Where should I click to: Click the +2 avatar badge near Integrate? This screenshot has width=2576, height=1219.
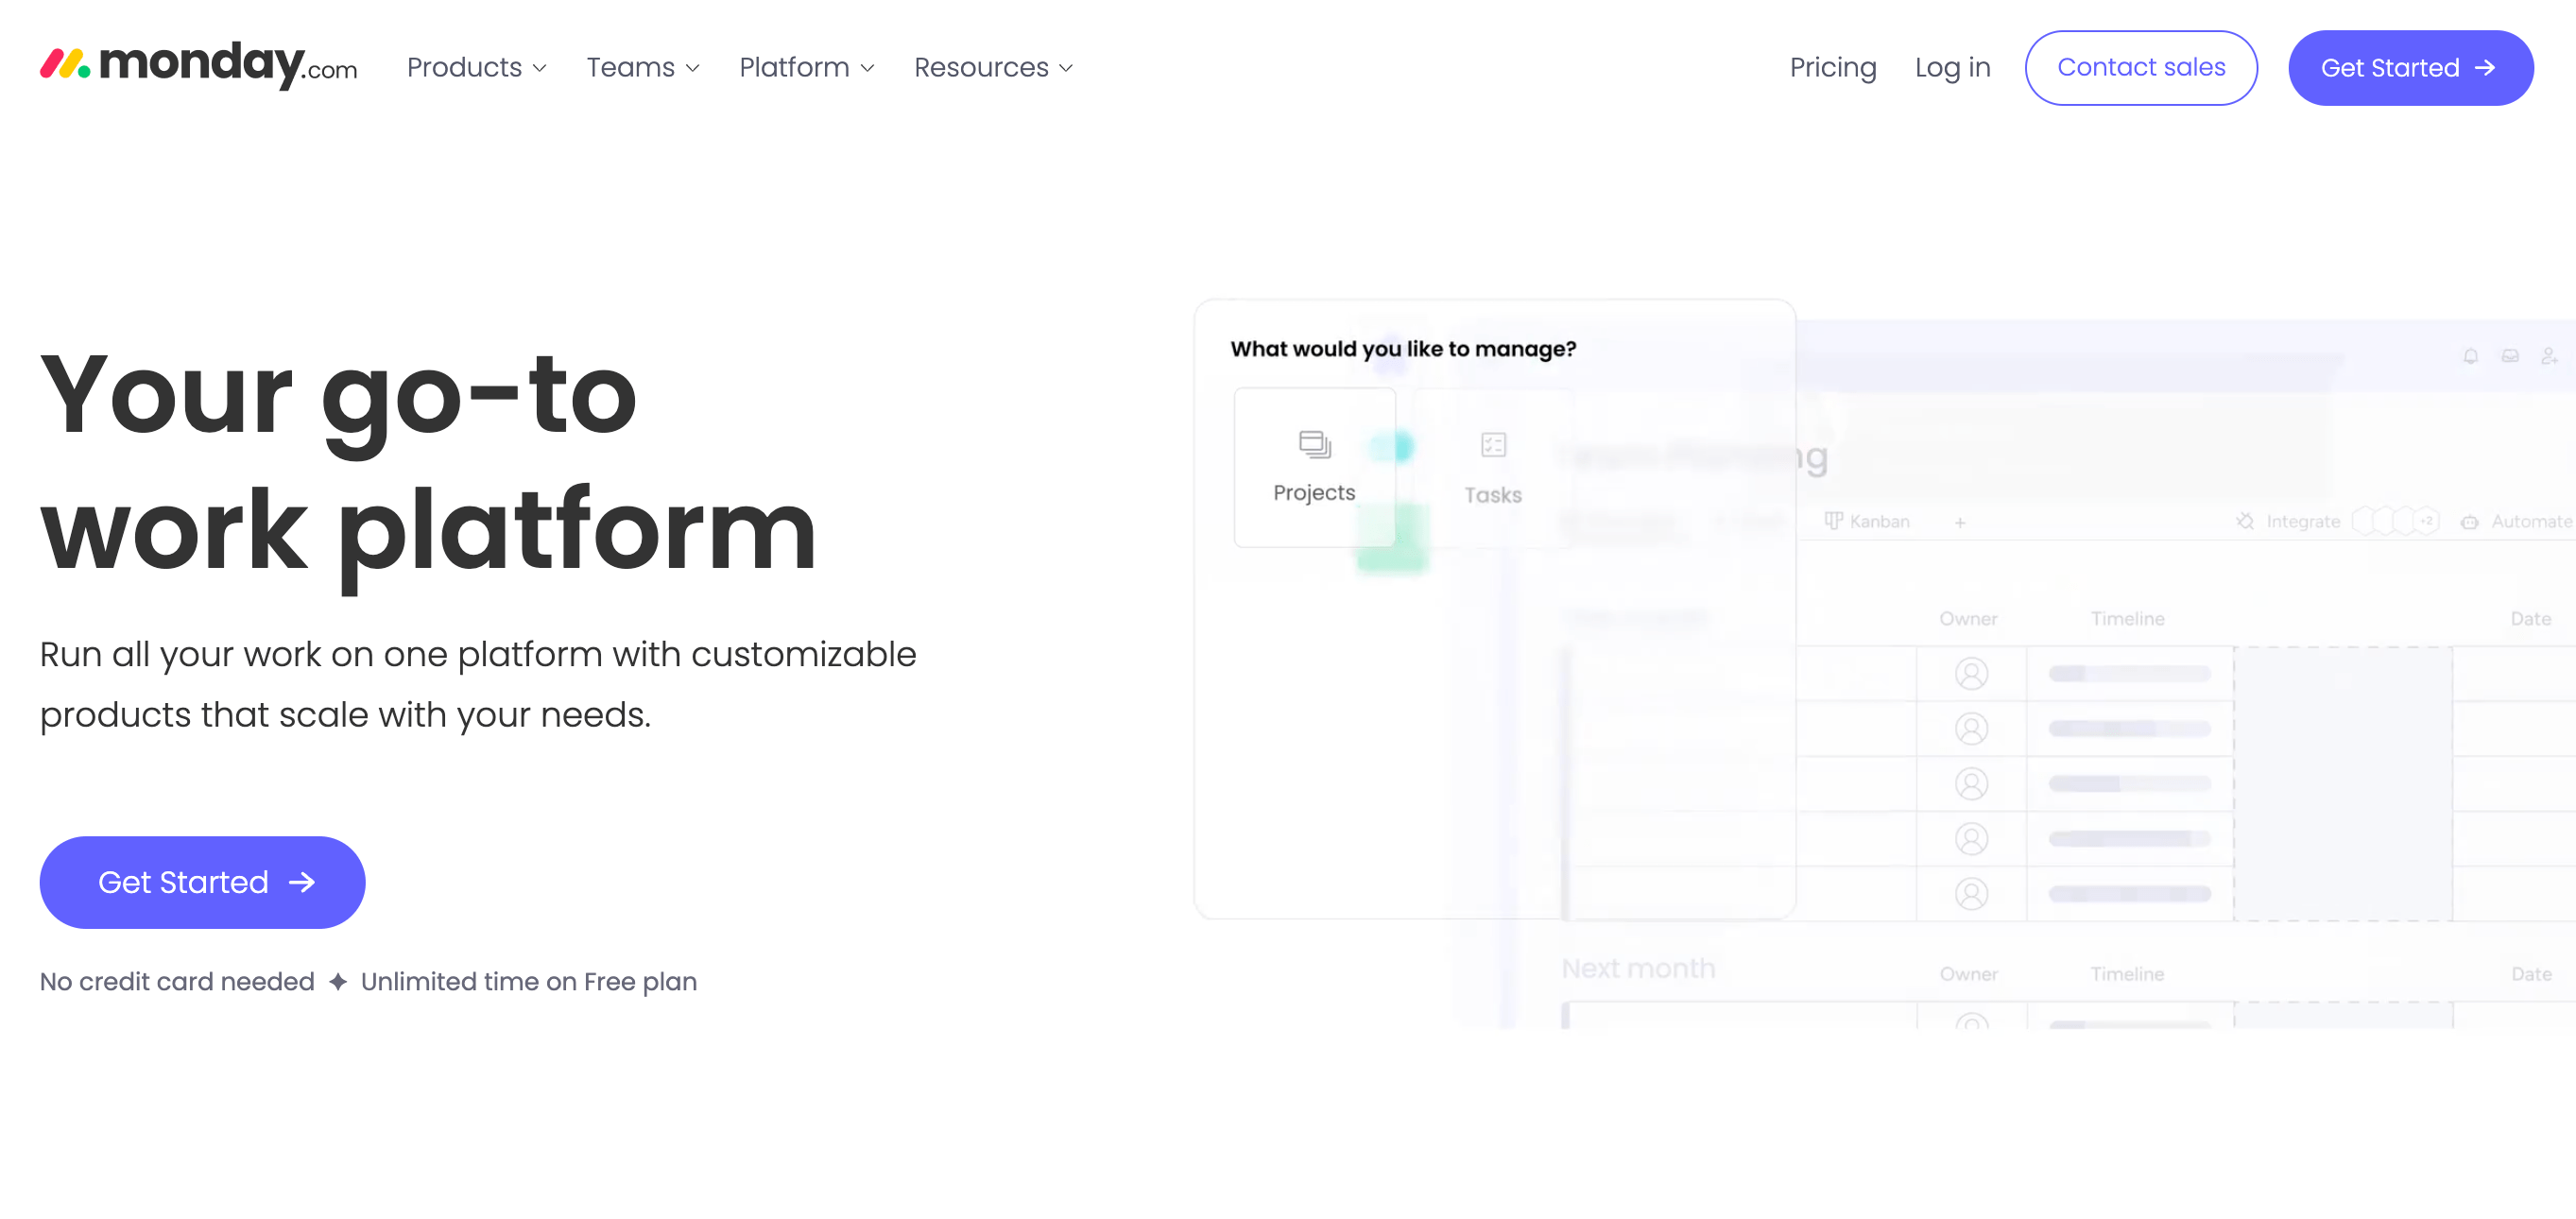pyautogui.click(x=2425, y=521)
